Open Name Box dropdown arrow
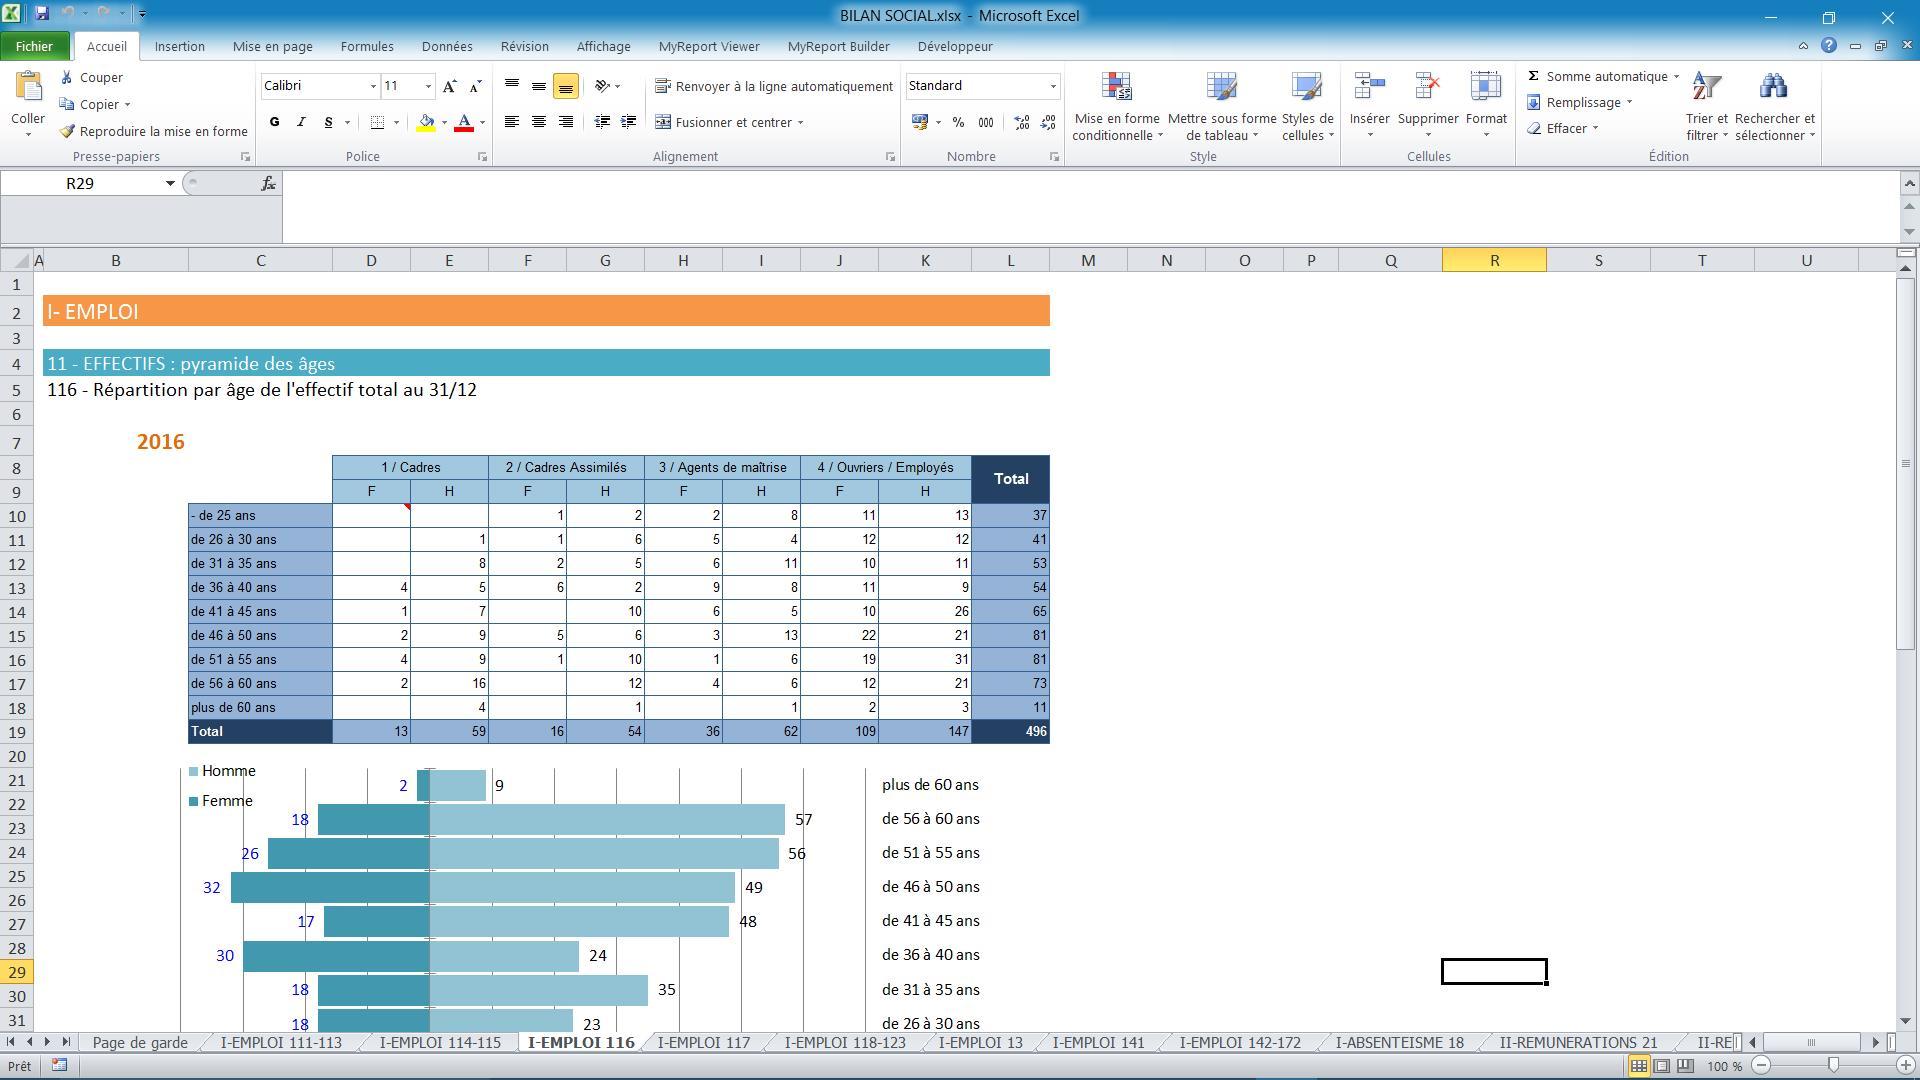The width and height of the screenshot is (1920, 1080). 170,183
